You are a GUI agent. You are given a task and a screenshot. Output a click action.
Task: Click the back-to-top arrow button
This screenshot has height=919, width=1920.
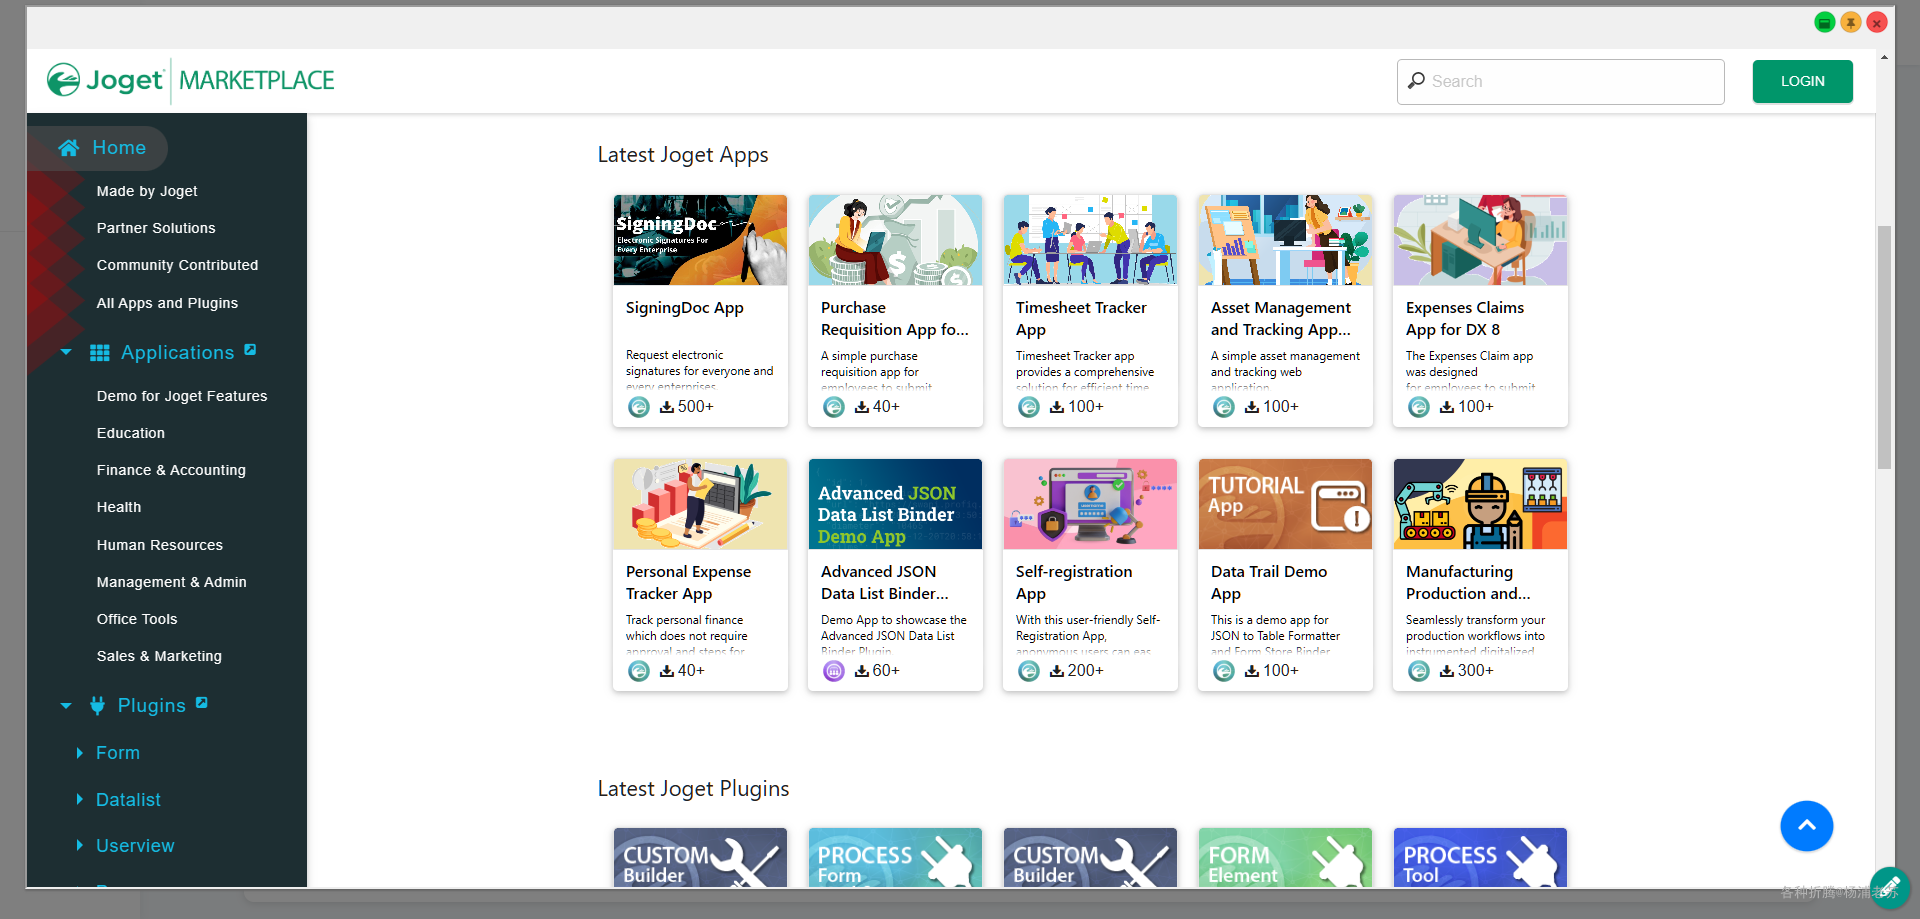[1807, 826]
